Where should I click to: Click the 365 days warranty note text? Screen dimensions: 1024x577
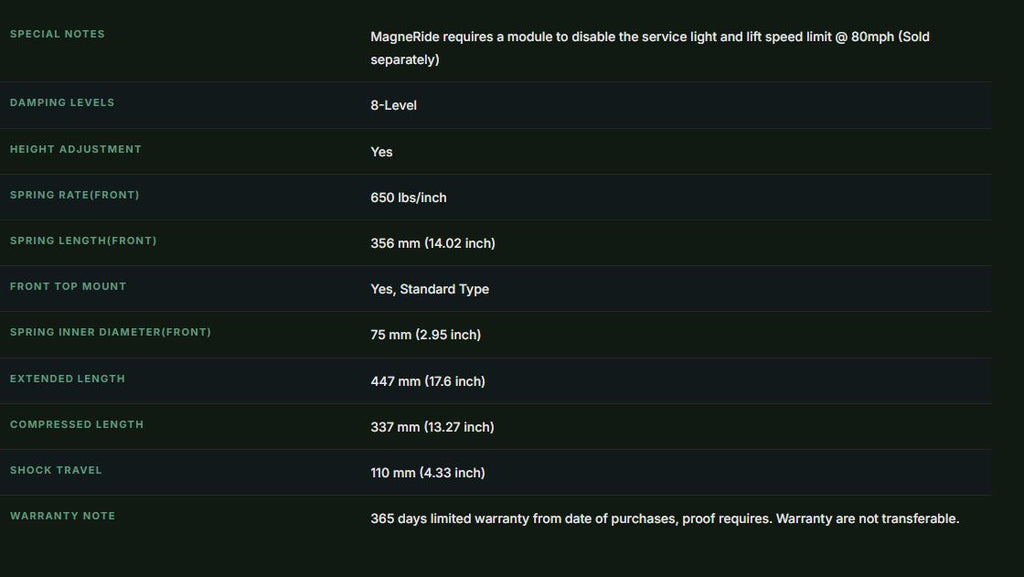664,518
